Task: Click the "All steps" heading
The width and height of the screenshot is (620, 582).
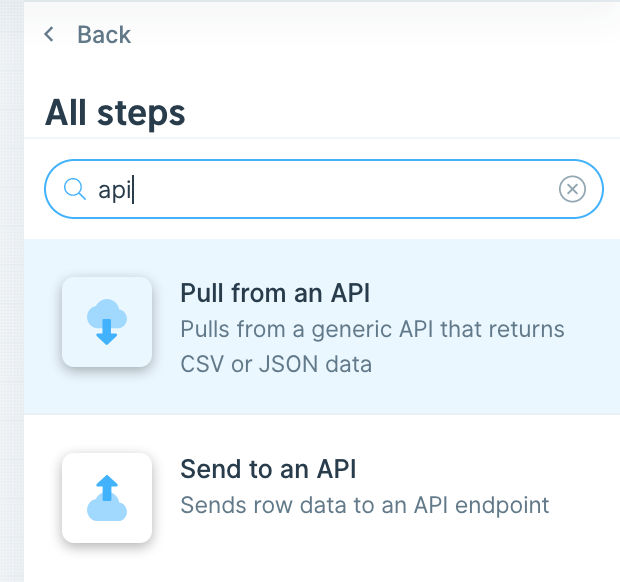Action: coord(115,112)
